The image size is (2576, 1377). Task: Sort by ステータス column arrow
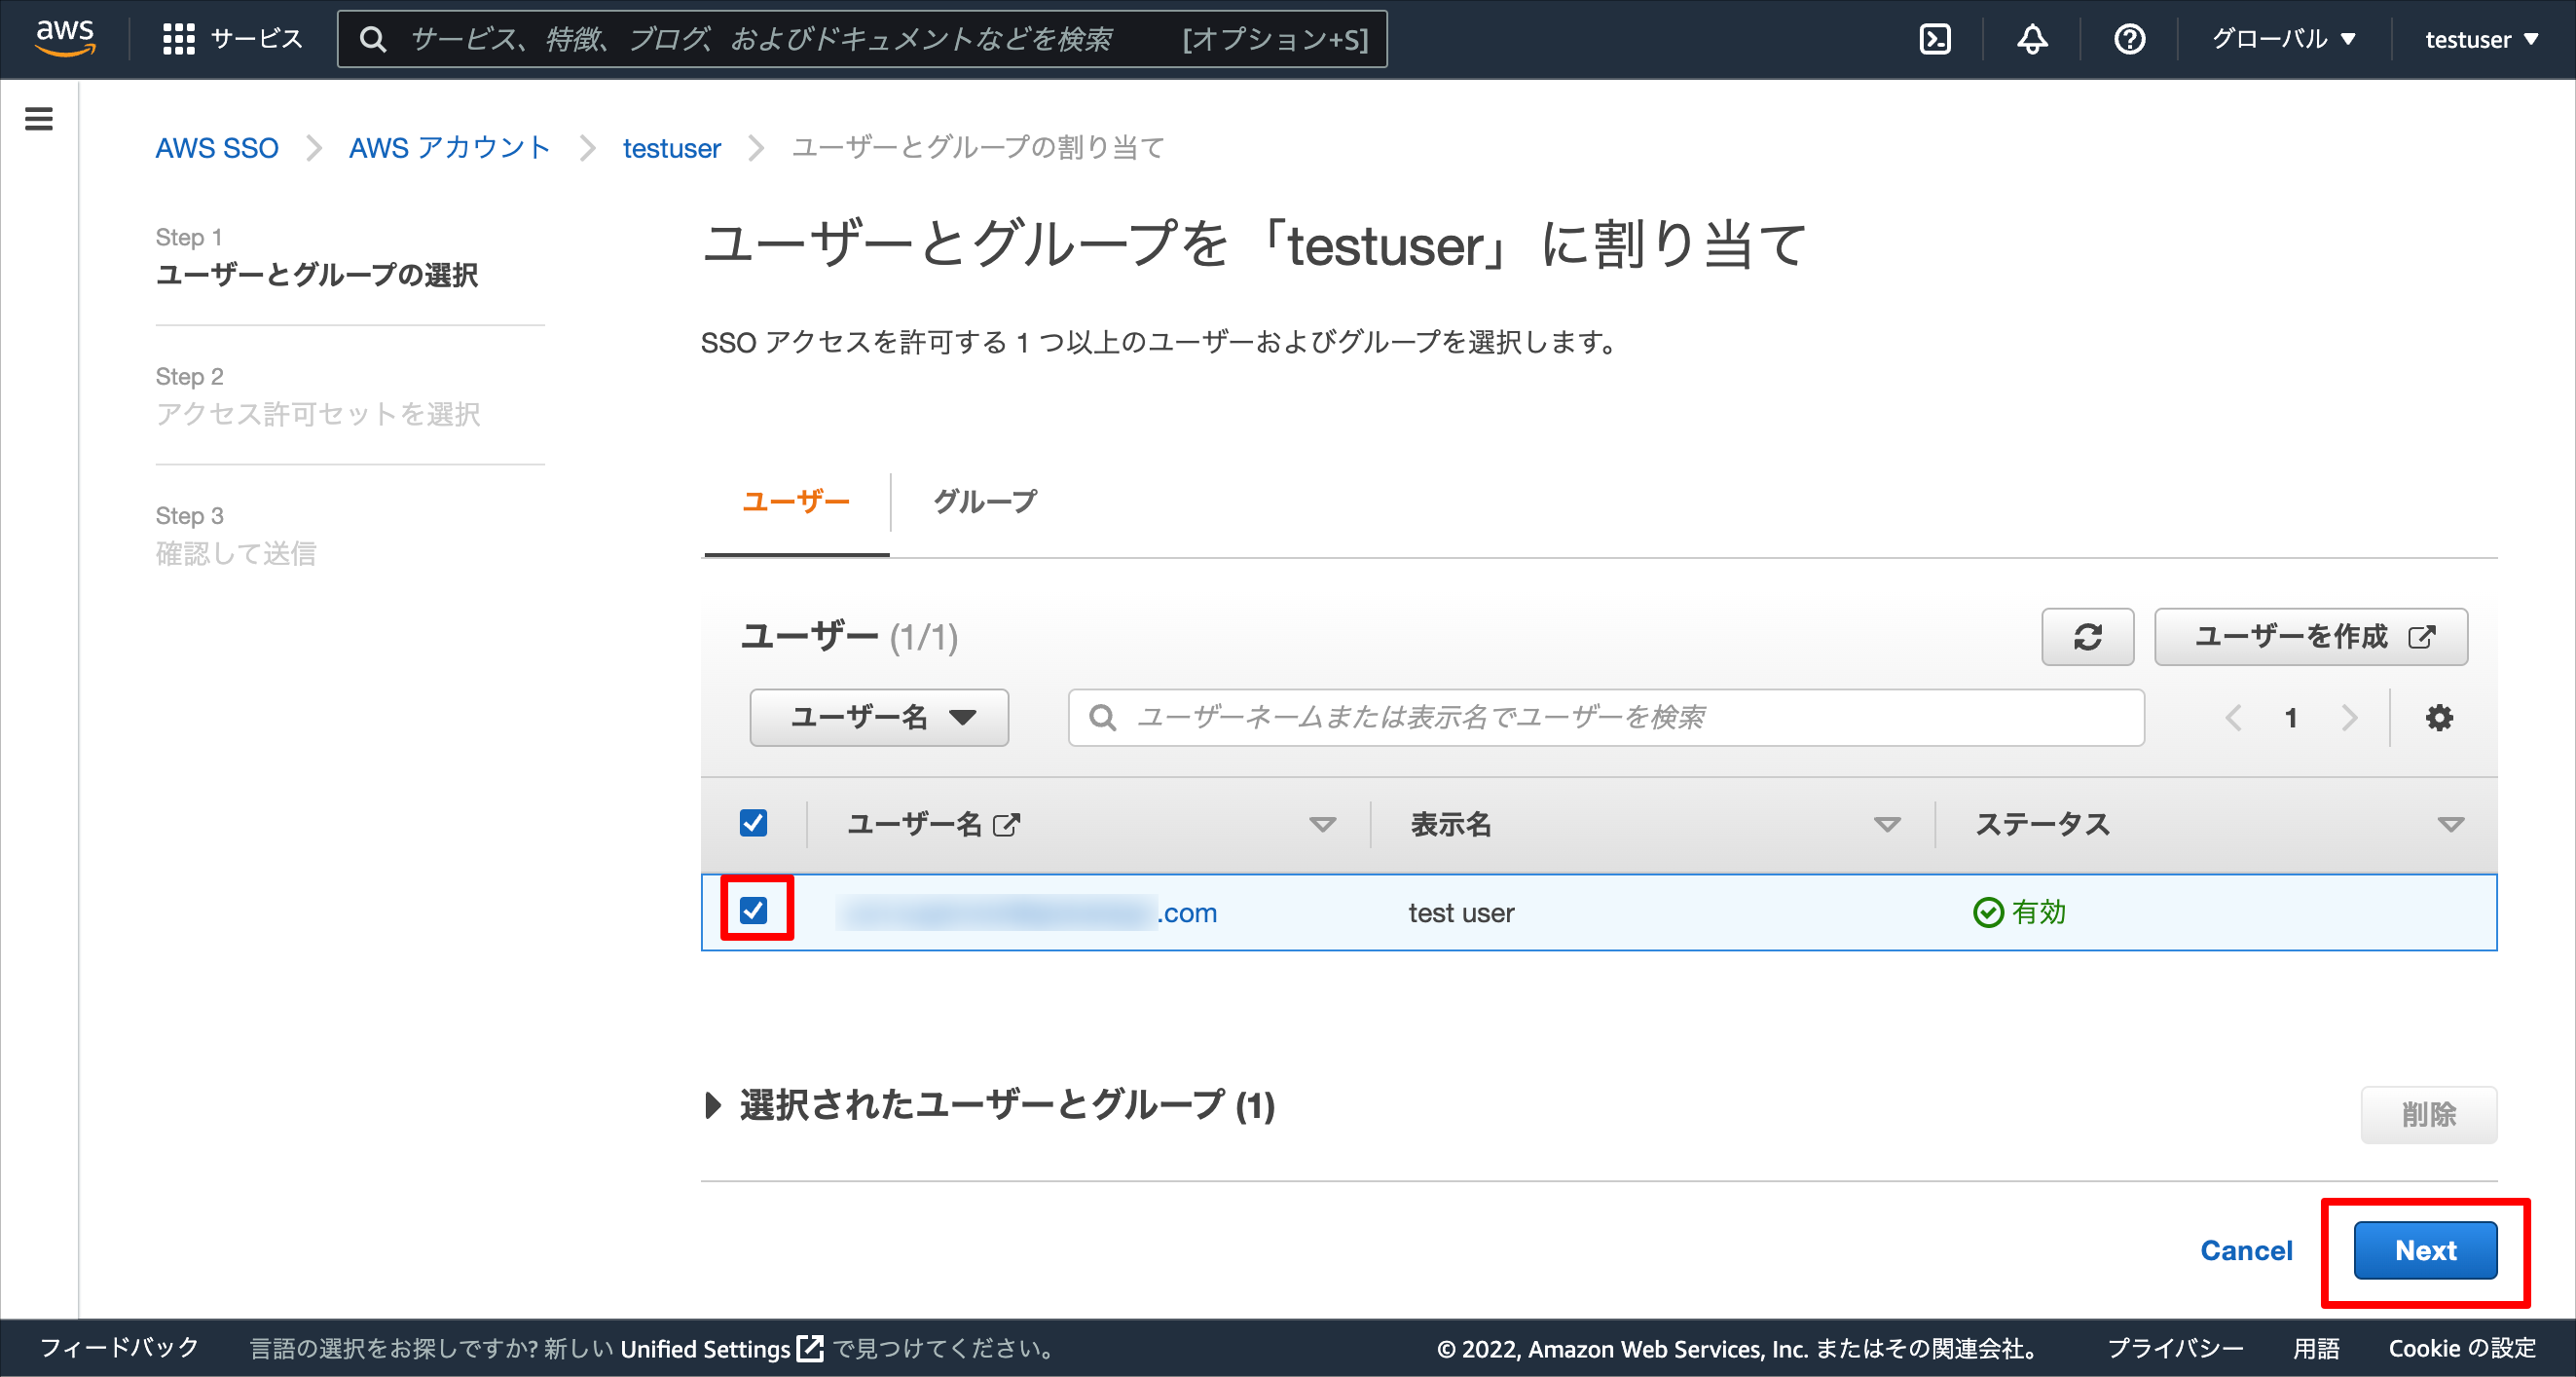pyautogui.click(x=2450, y=825)
